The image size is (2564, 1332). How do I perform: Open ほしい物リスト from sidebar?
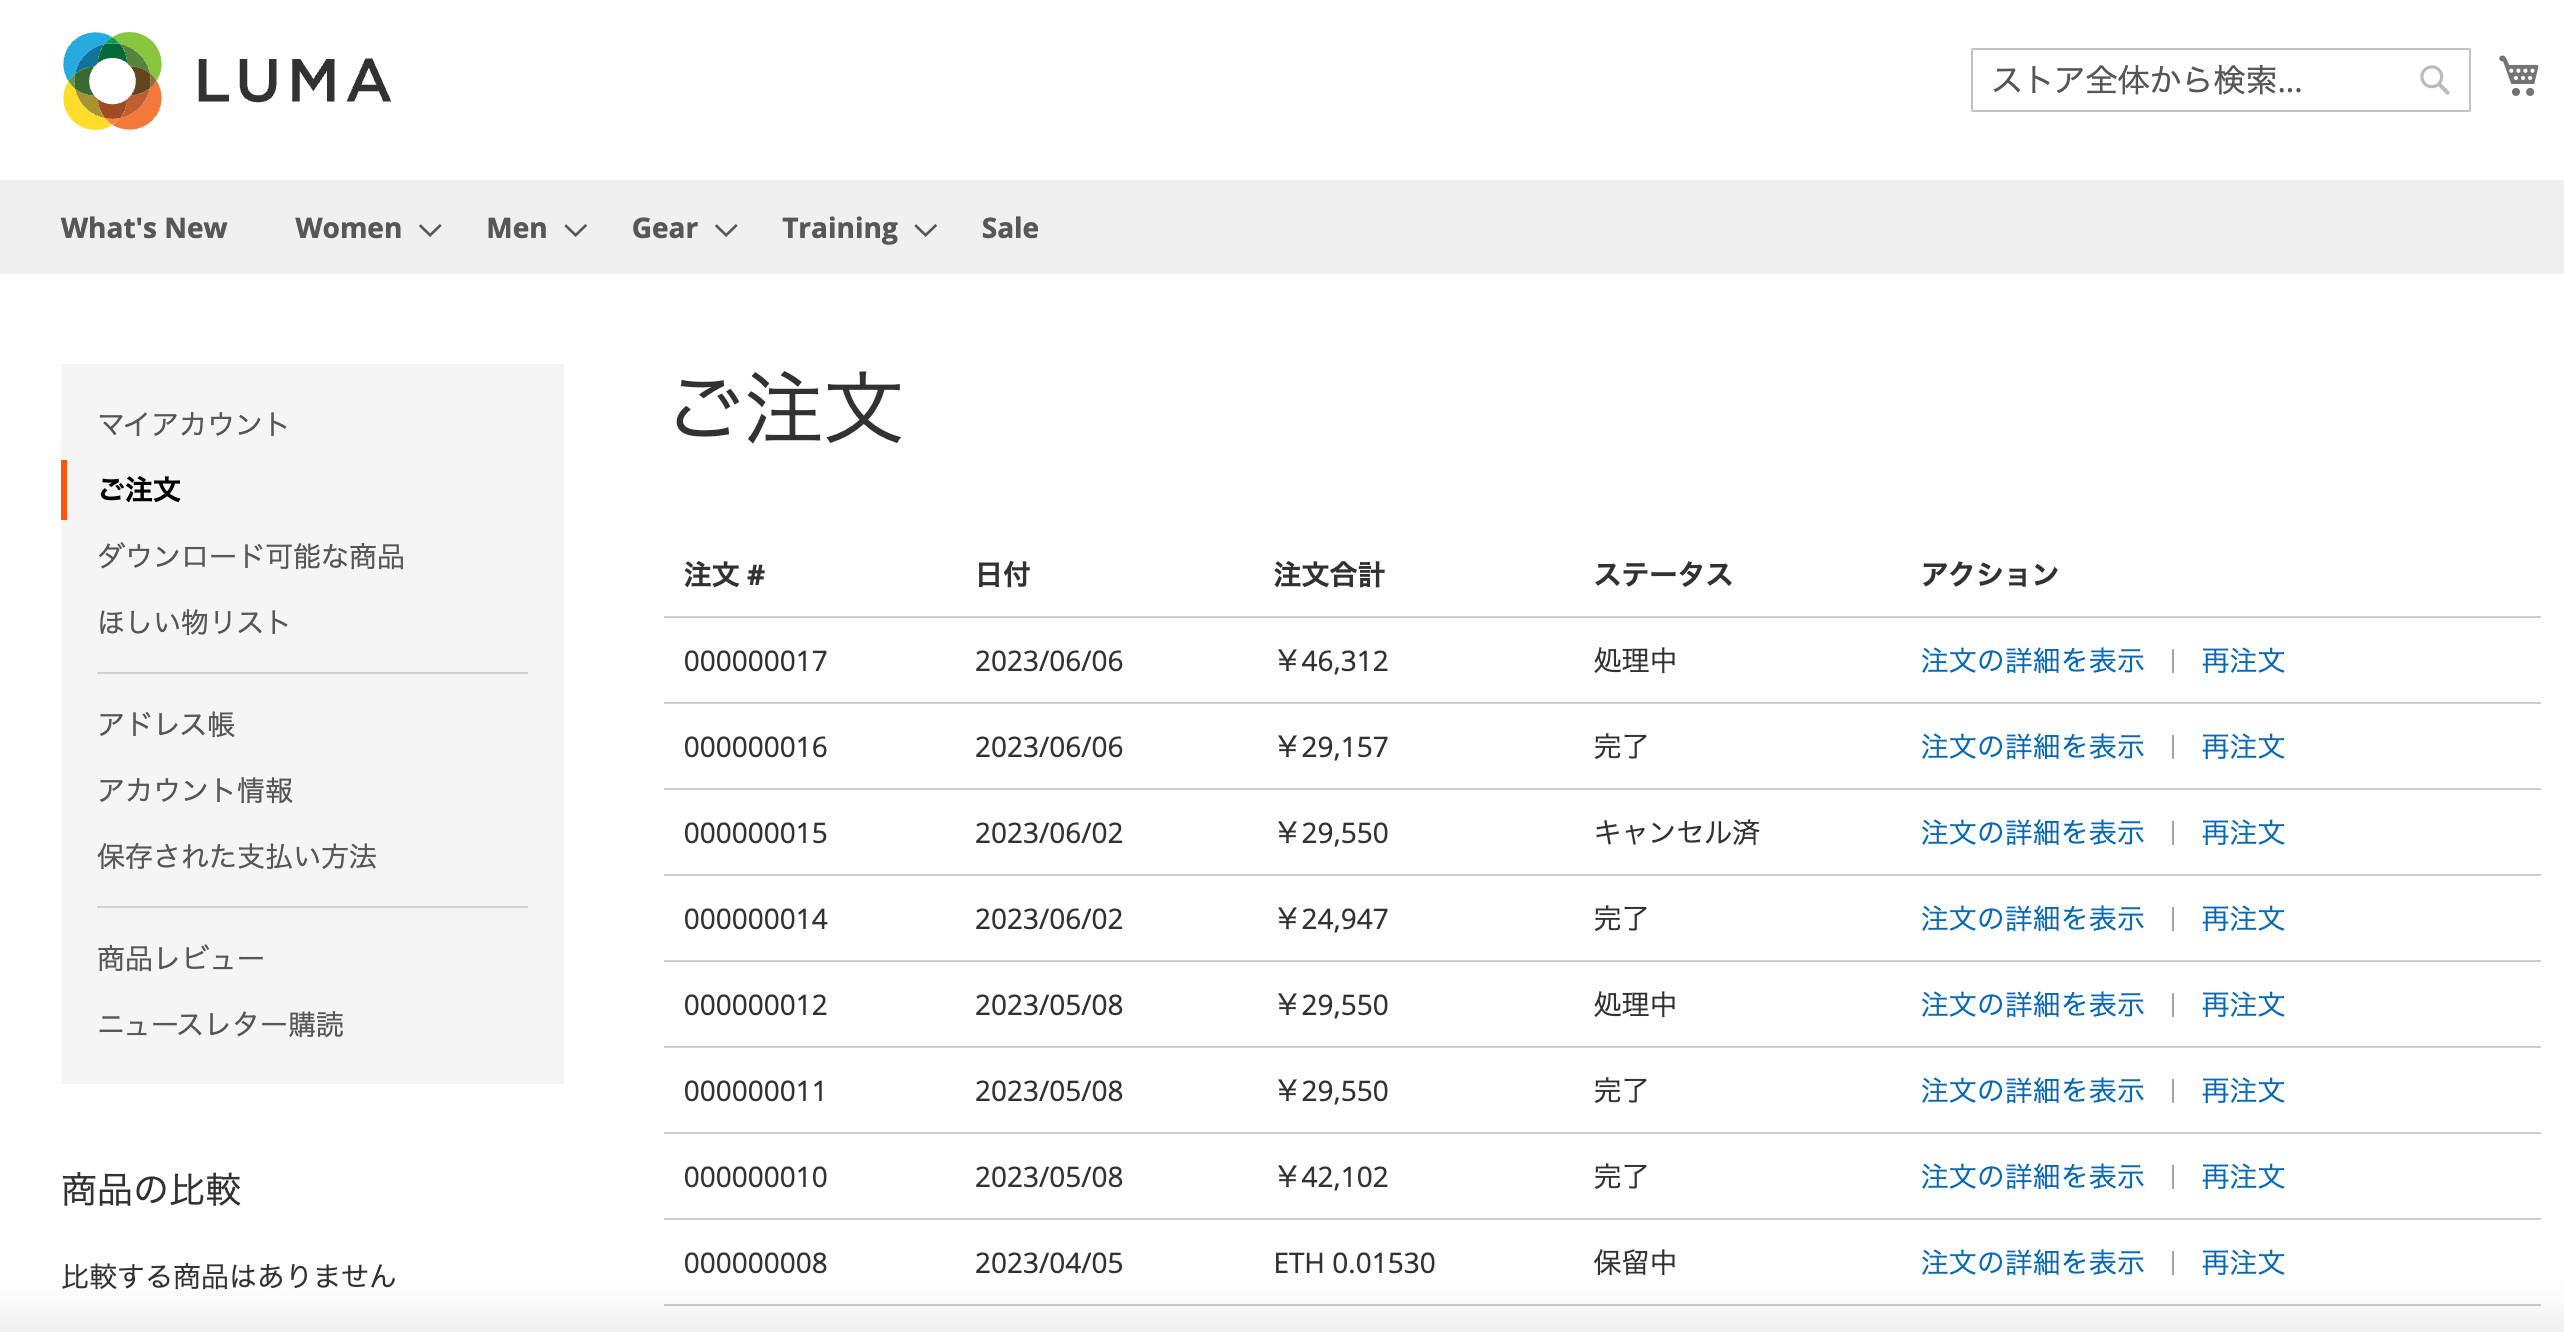[x=192, y=621]
